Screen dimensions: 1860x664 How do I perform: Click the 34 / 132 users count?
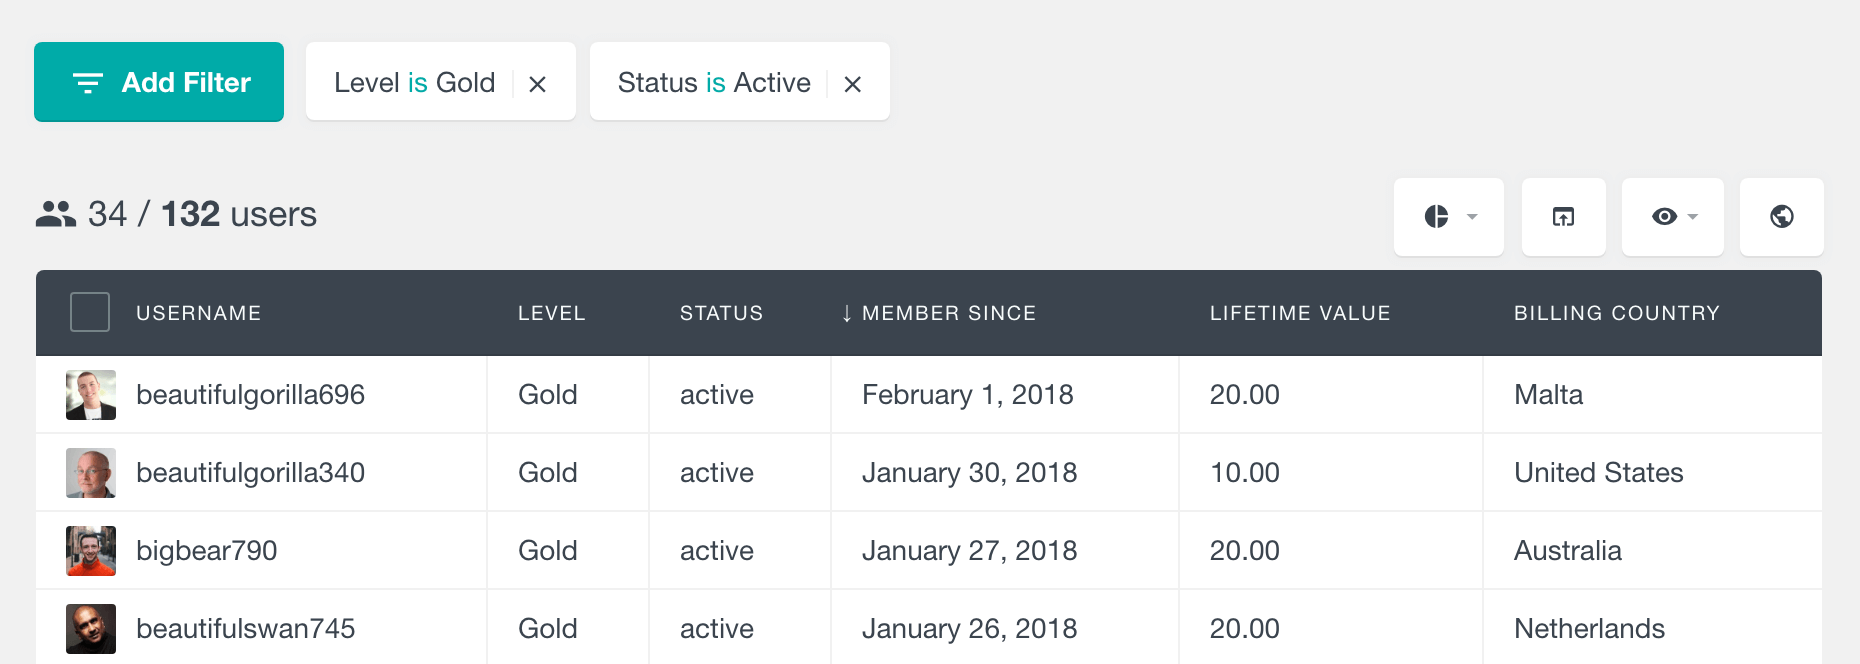tap(202, 214)
